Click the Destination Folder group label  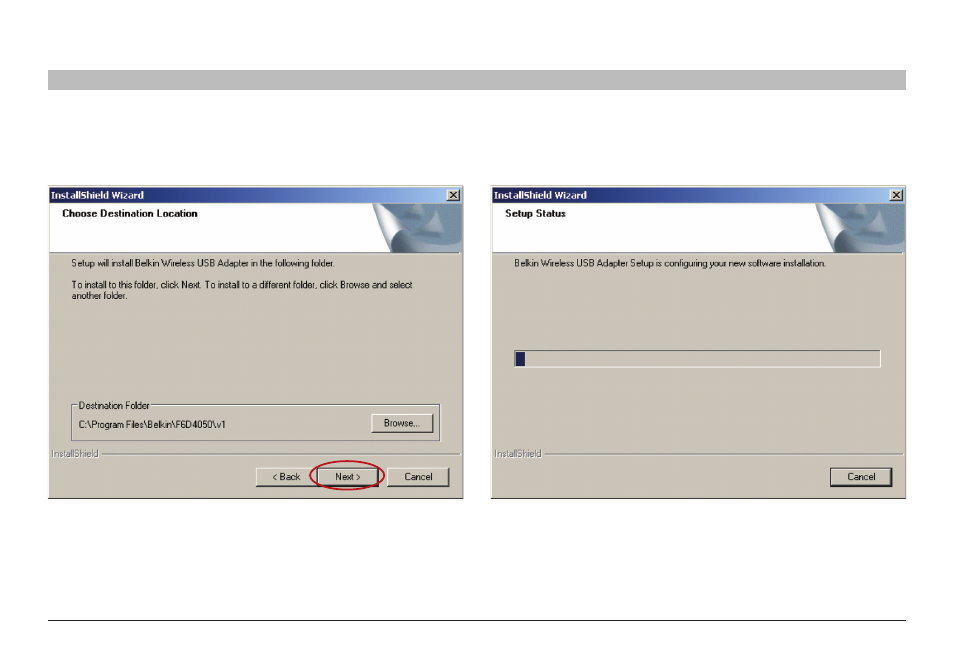pyautogui.click(x=114, y=405)
